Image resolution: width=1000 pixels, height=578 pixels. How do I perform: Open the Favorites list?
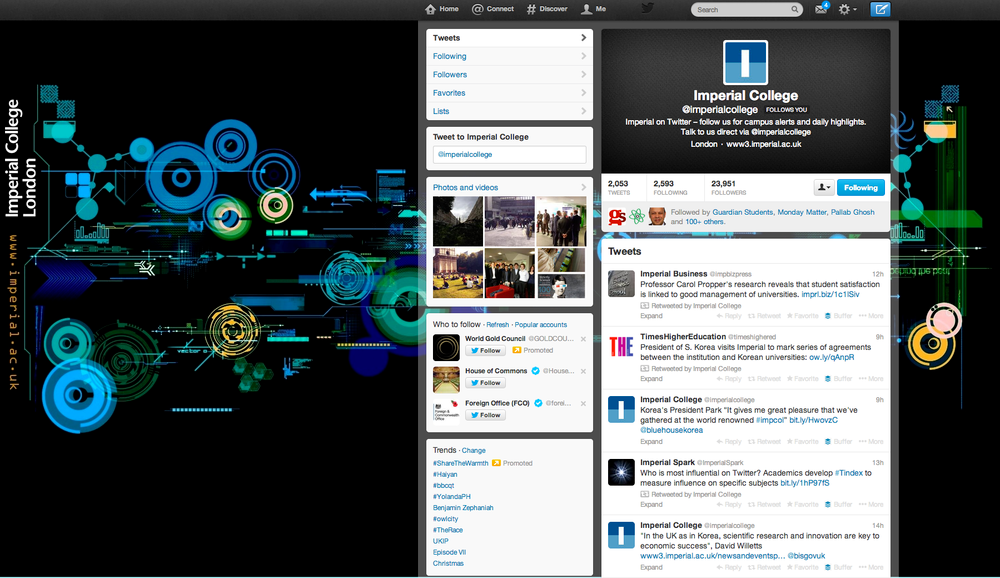click(509, 93)
